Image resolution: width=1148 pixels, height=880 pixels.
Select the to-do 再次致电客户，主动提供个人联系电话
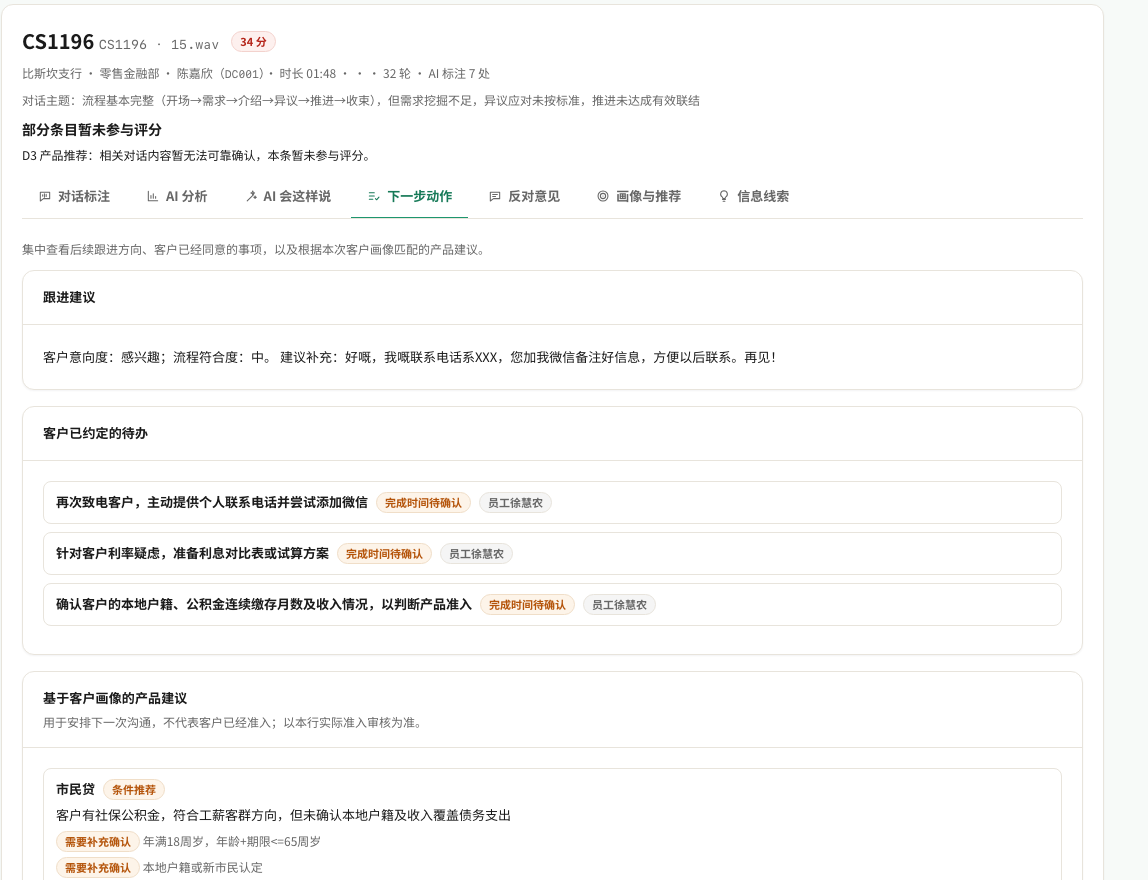[552, 502]
